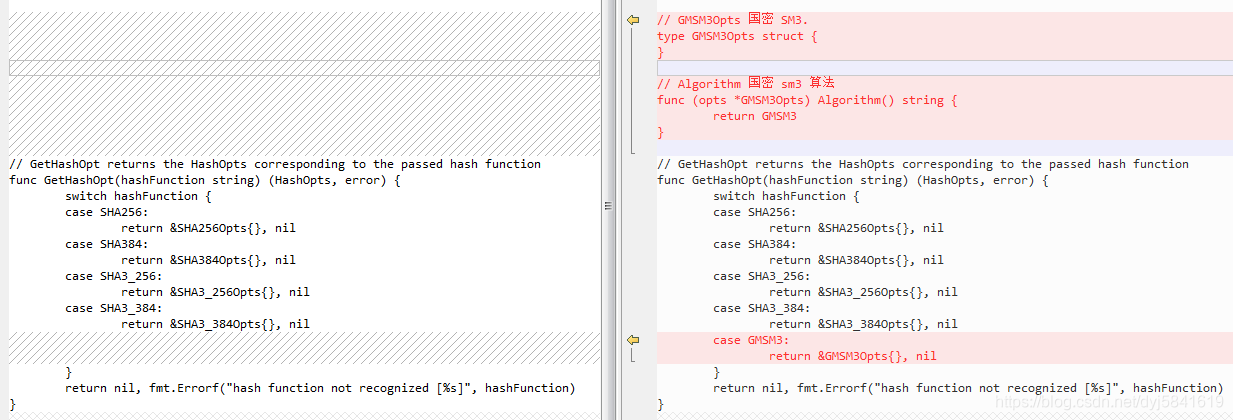Select the '// GMSM3Opts 国密 SM3.' comment line
This screenshot has width=1233, height=420.
[733, 20]
